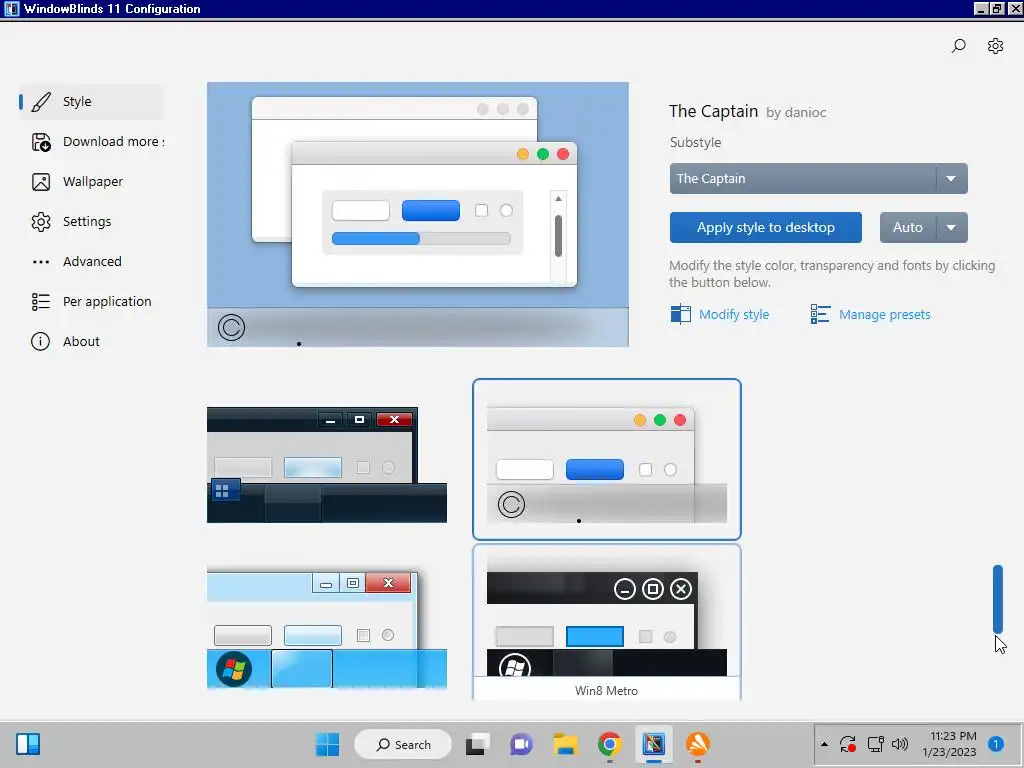This screenshot has height=768, width=1024.
Task: Click the sync status tray icon
Action: point(848,744)
